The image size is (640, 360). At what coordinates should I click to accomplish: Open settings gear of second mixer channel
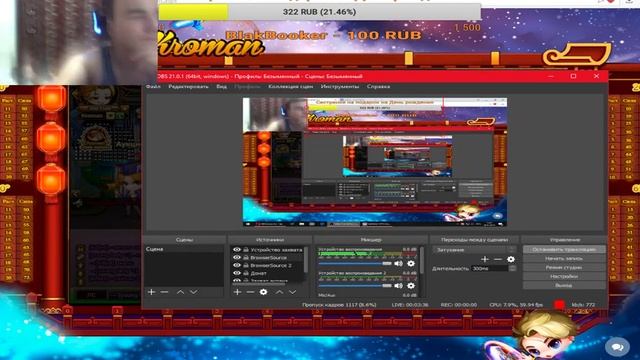pos(411,285)
